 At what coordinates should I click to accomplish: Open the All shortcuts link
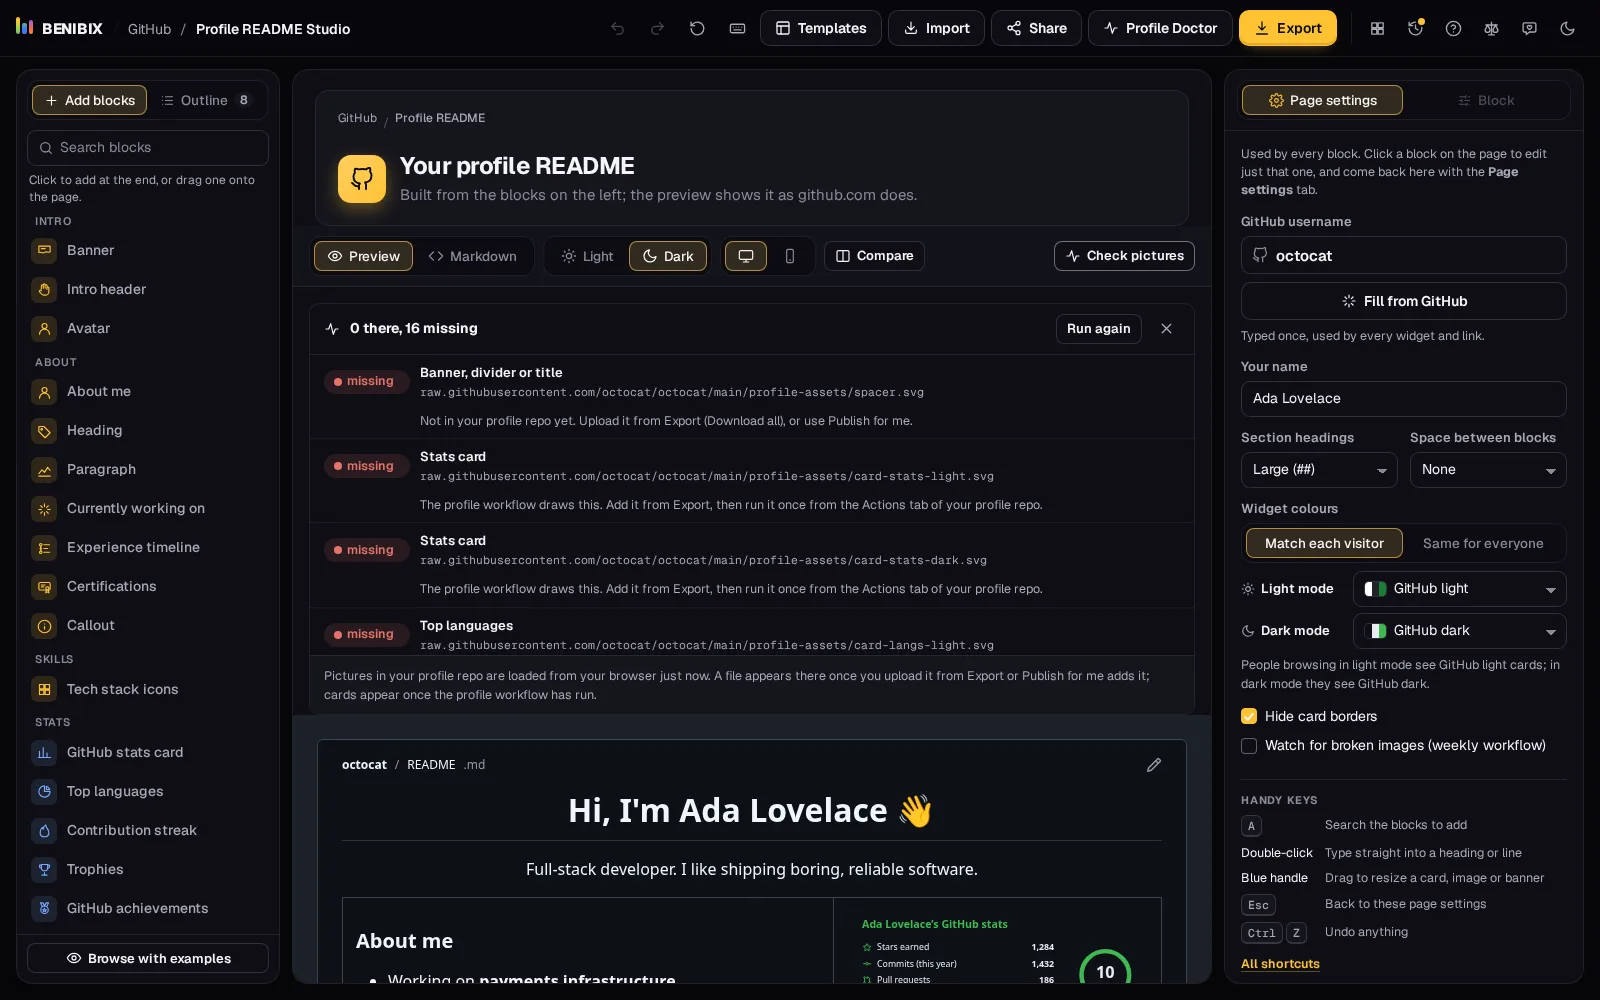pyautogui.click(x=1280, y=964)
